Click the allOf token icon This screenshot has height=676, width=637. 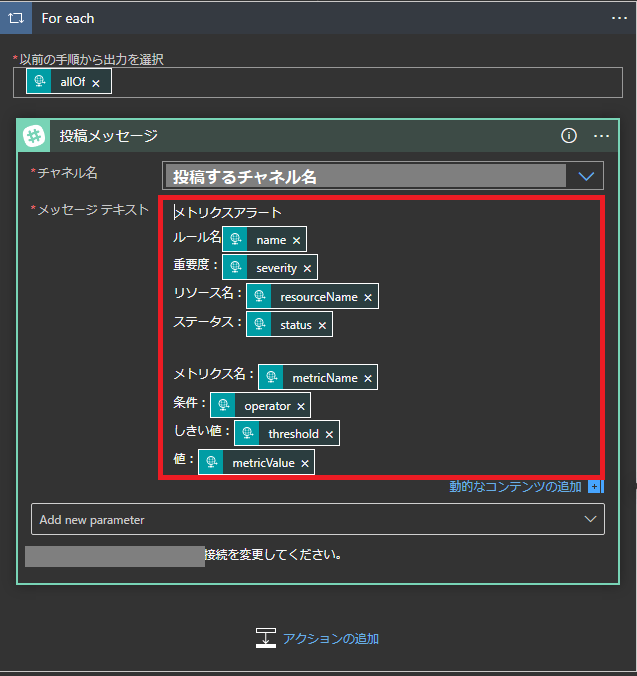tap(39, 81)
